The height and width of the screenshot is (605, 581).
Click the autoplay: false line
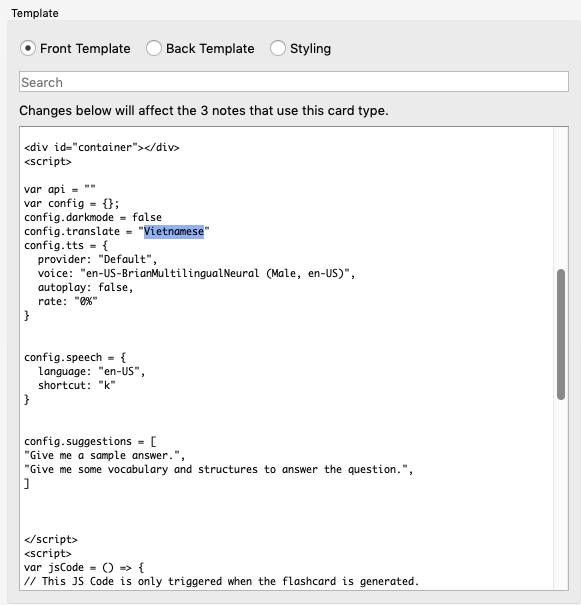click(x=86, y=287)
